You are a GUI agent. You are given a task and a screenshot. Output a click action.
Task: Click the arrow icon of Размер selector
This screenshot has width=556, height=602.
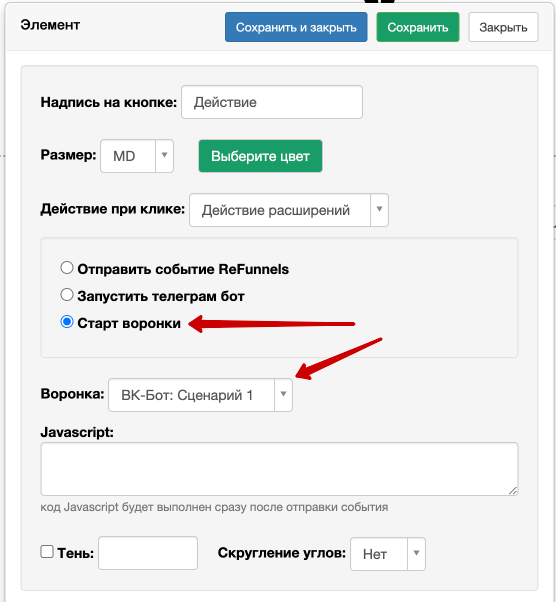click(x=164, y=155)
